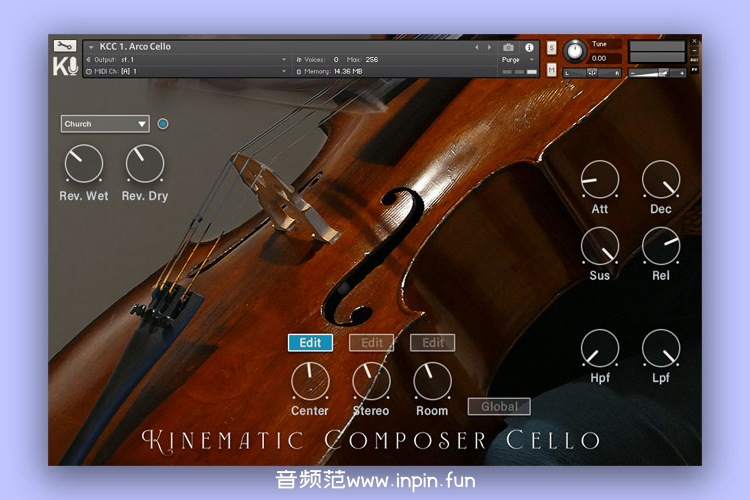The width and height of the screenshot is (750, 500).
Task: Enable the Stereo mic Edit button
Action: 372,343
